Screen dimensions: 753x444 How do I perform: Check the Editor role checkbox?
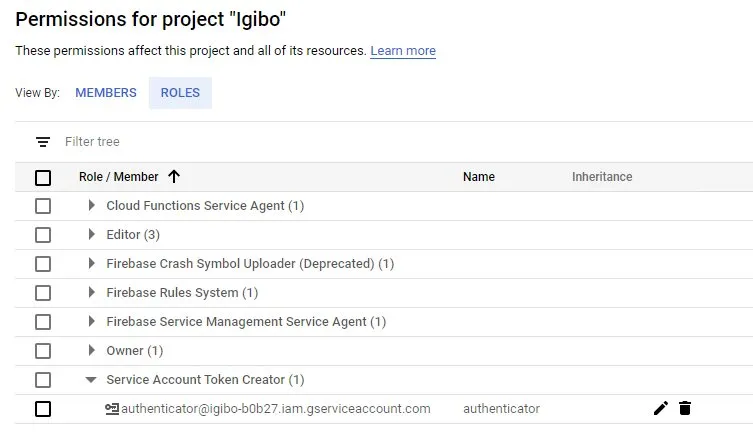point(43,235)
